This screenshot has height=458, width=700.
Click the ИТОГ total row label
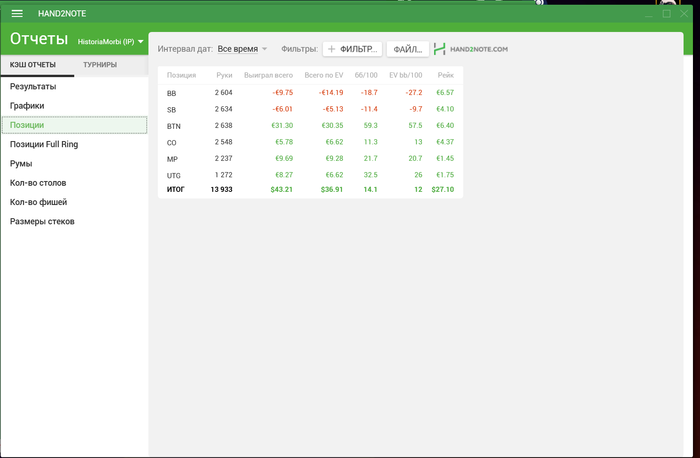coord(175,189)
